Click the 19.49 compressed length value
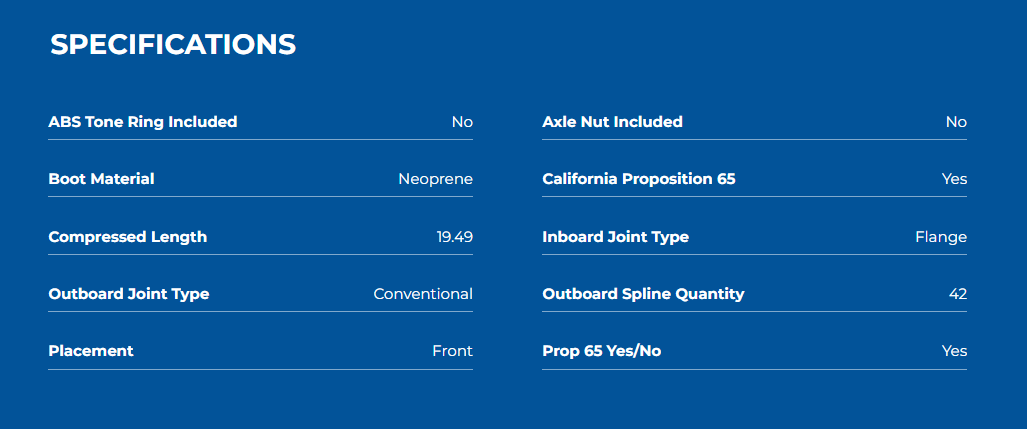The image size is (1027, 429). 455,236
